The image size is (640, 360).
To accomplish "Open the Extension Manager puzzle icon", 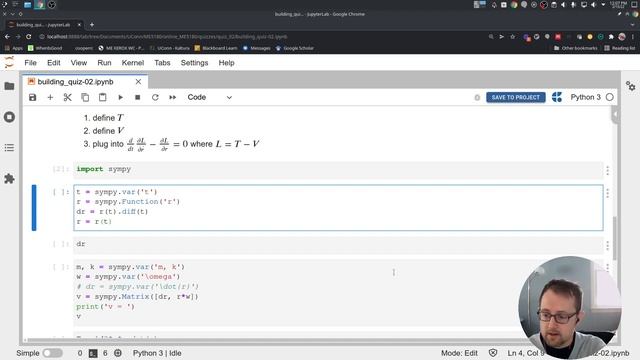I will coord(9,179).
